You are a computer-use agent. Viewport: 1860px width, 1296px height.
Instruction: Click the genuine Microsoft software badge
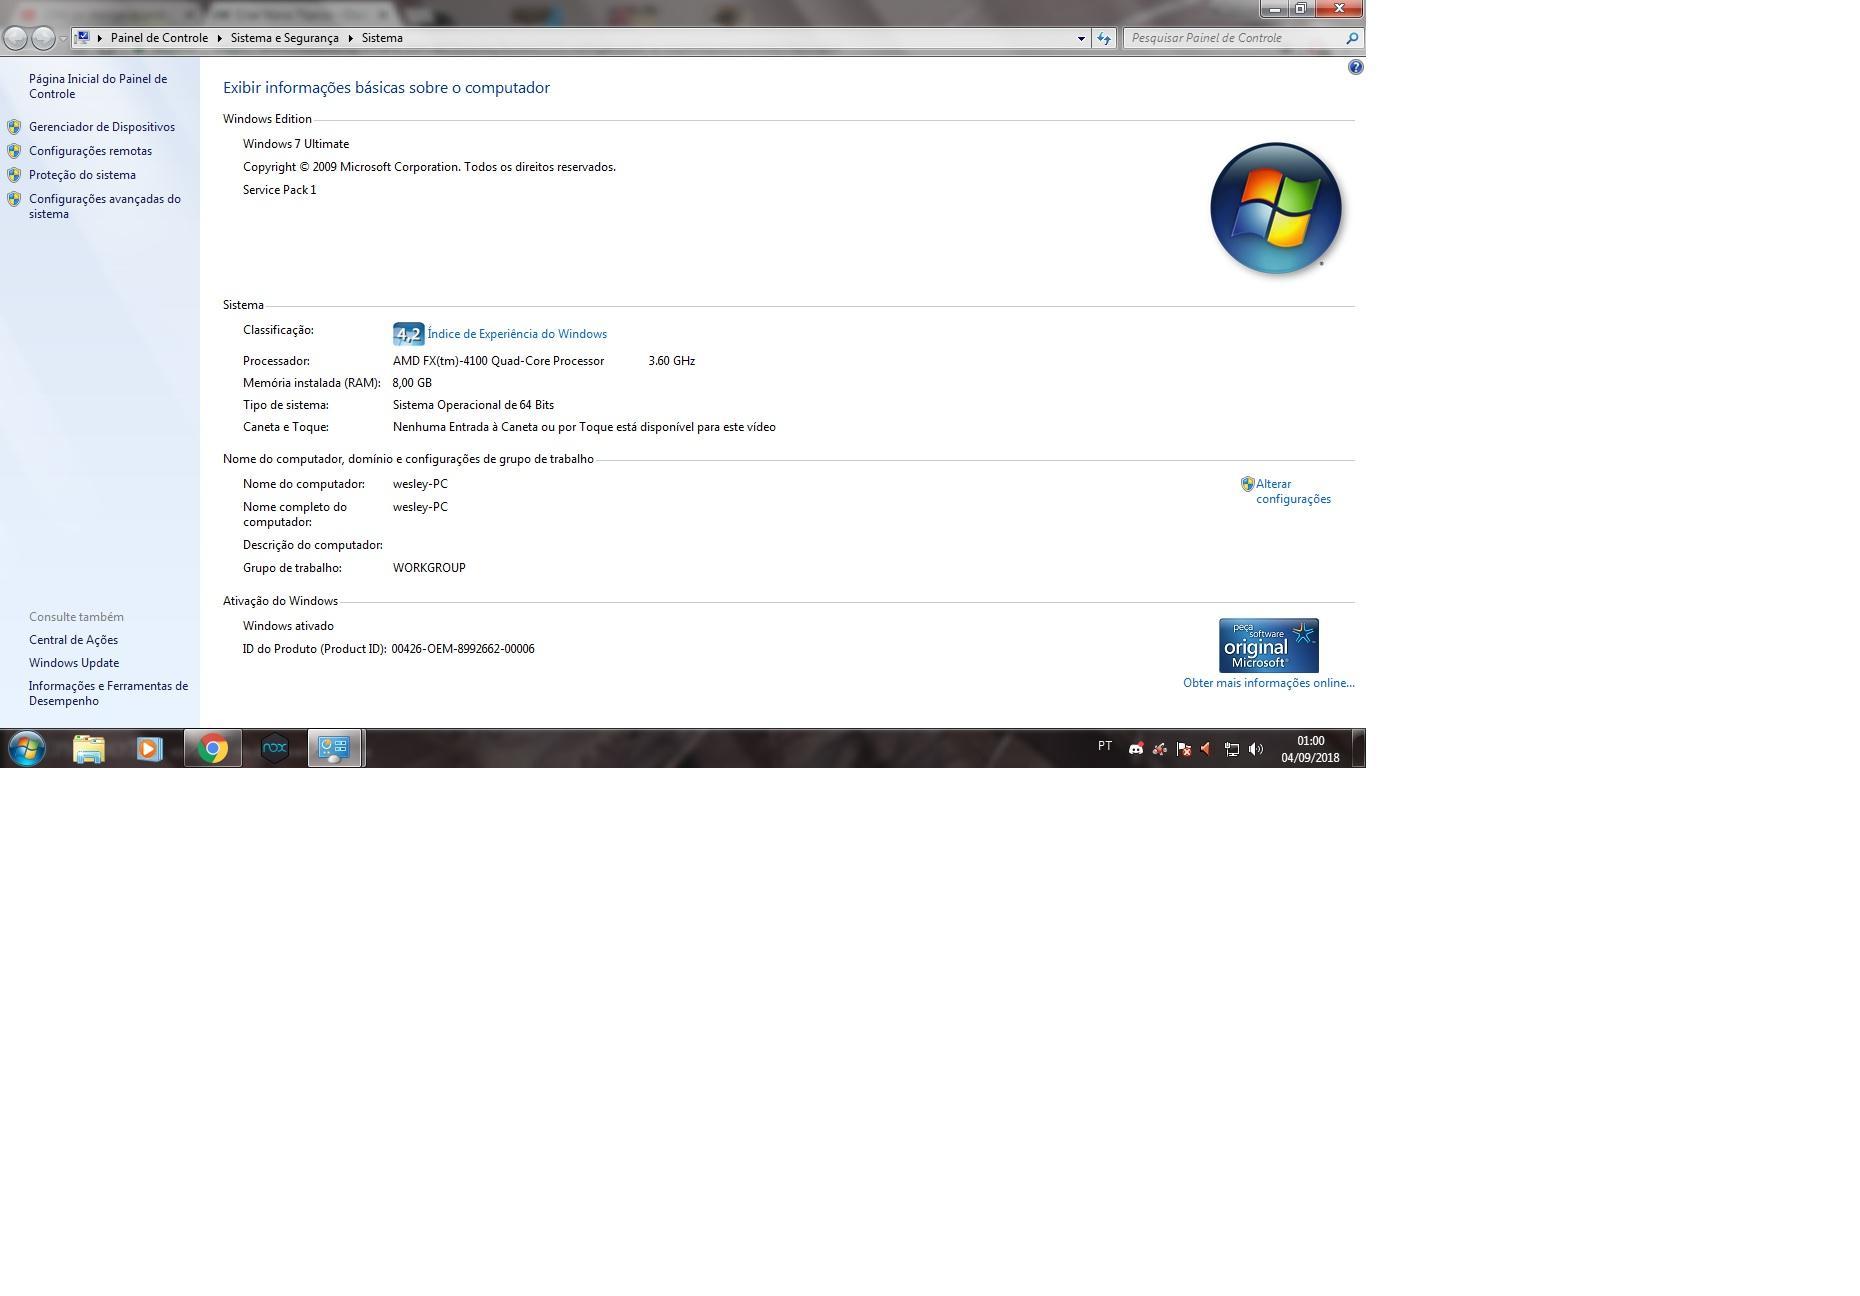tap(1268, 645)
